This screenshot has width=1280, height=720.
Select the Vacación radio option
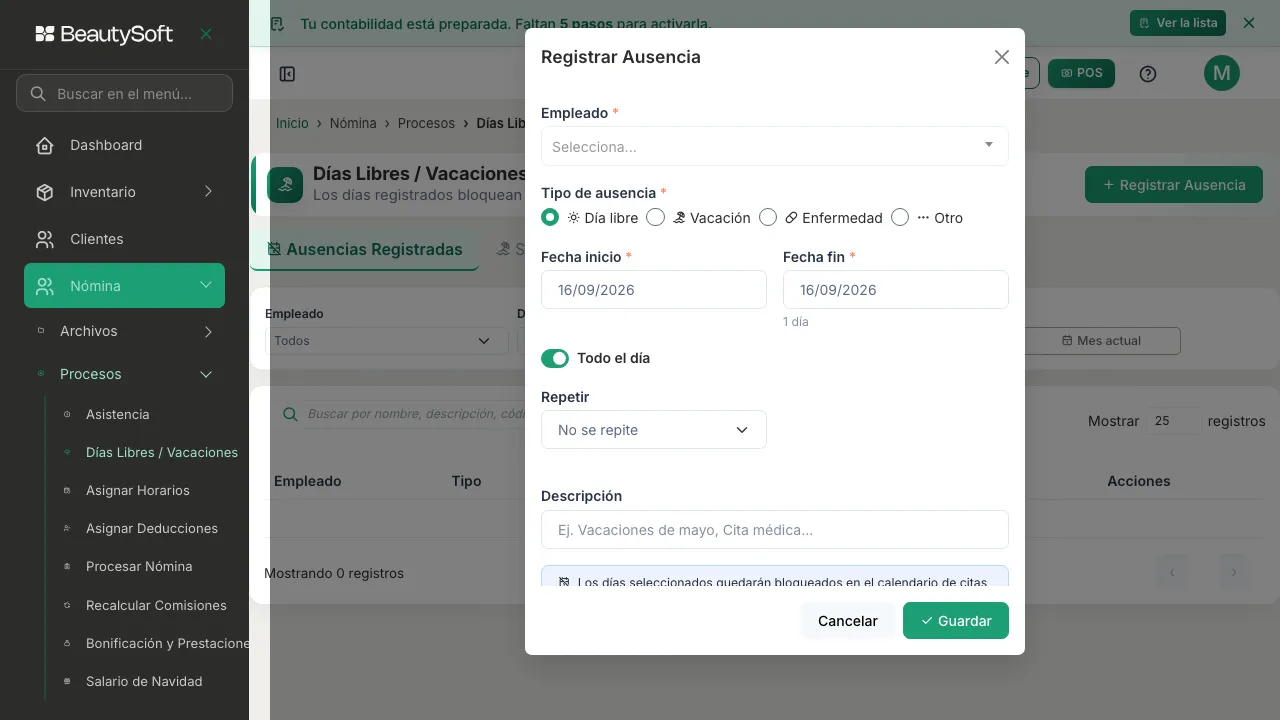(656, 217)
